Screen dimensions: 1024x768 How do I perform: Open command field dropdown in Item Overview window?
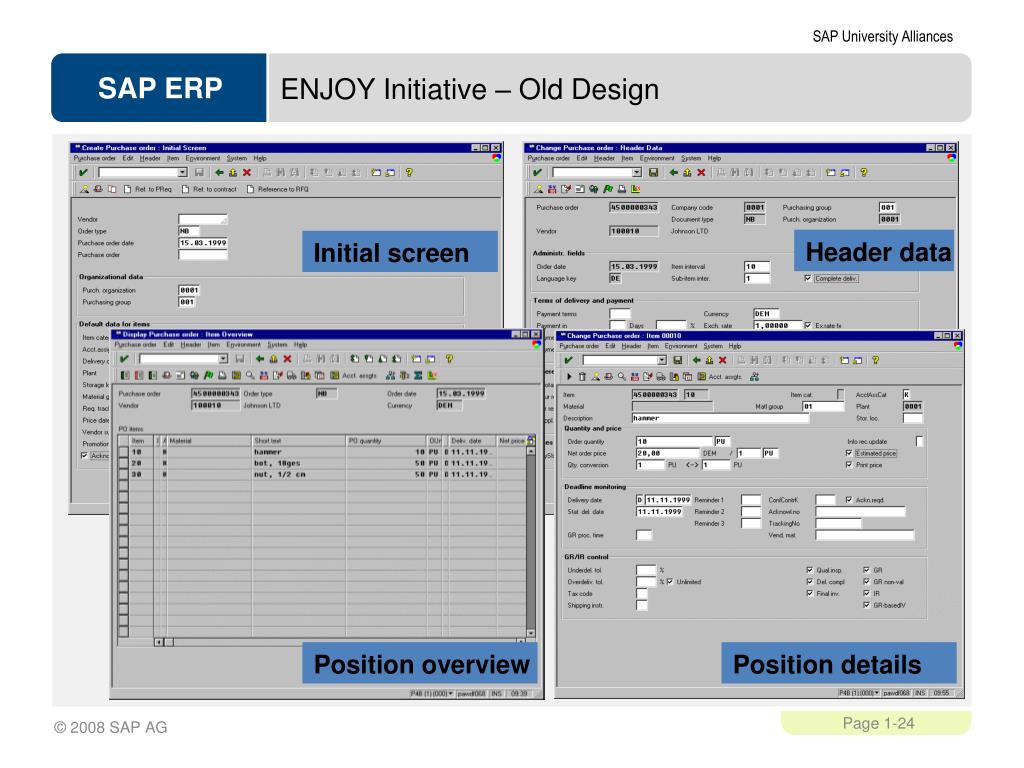[x=223, y=359]
